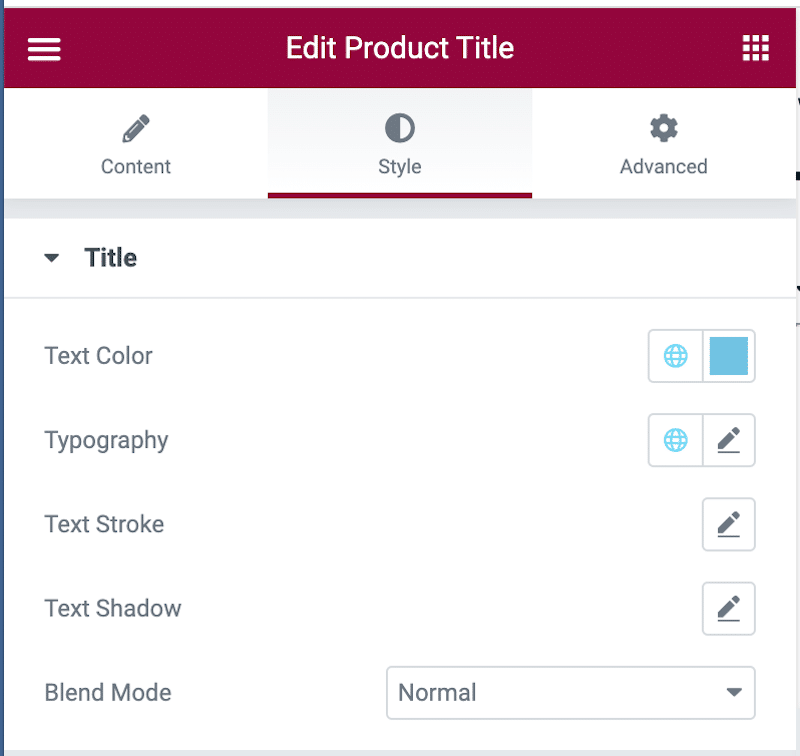Open the Blend Mode dropdown

(570, 692)
